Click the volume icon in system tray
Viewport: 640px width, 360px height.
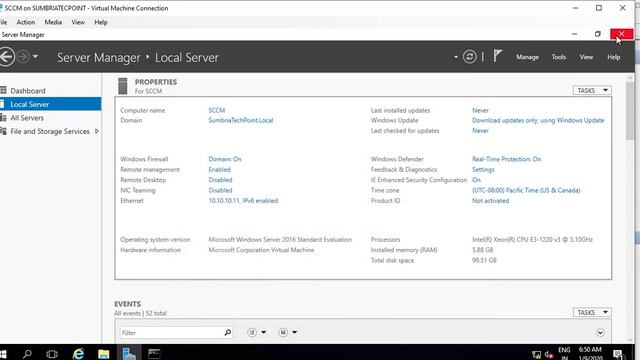549,354
